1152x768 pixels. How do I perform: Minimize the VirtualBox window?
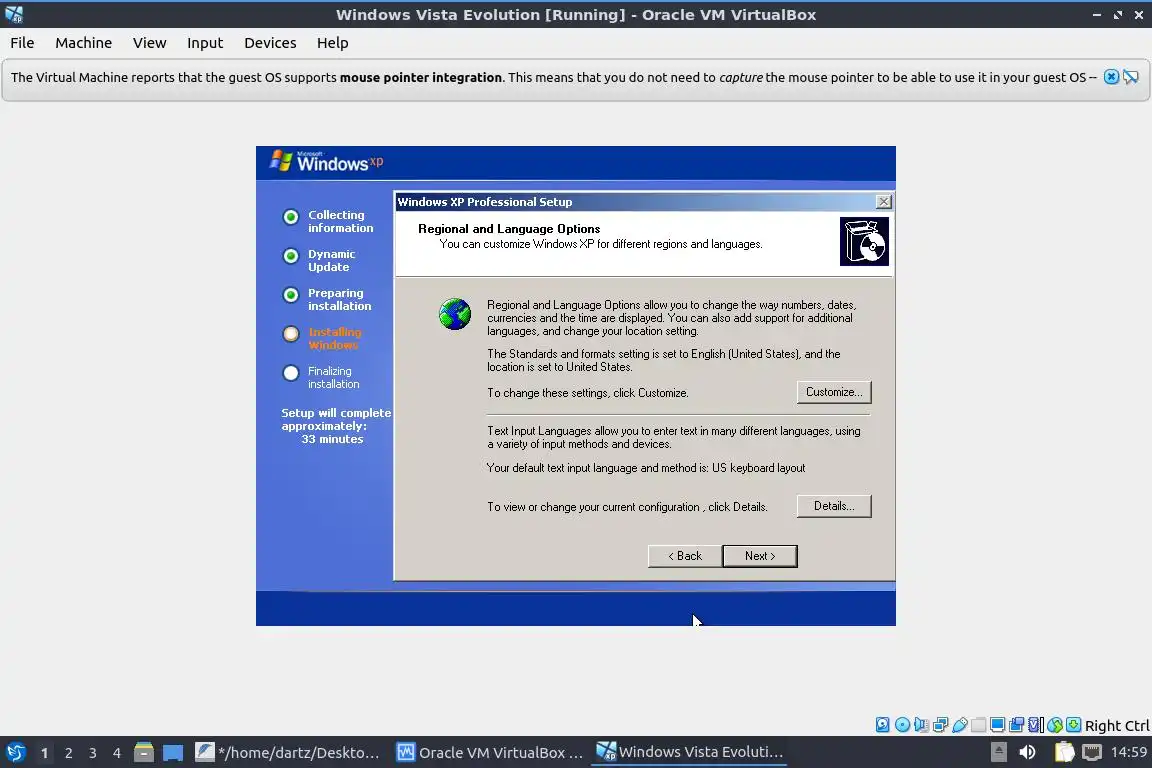[x=1096, y=15]
